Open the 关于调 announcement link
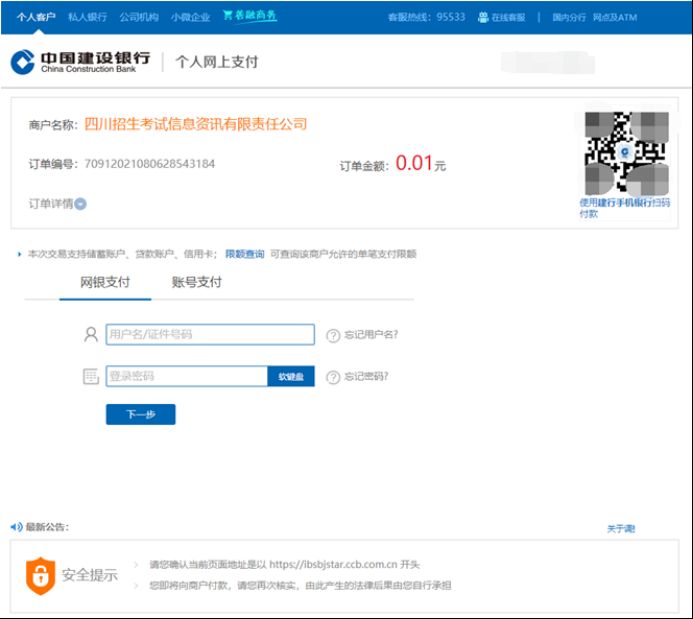 coord(621,528)
